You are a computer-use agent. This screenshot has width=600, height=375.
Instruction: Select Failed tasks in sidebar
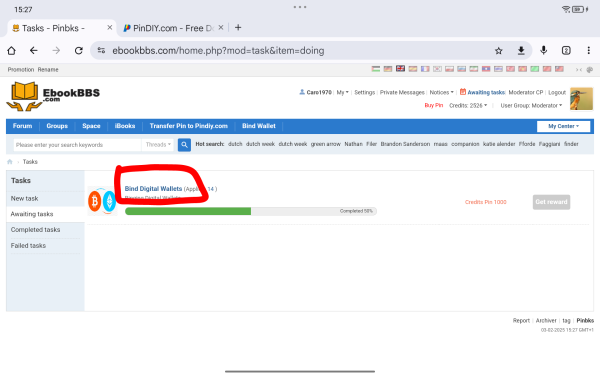coord(28,245)
